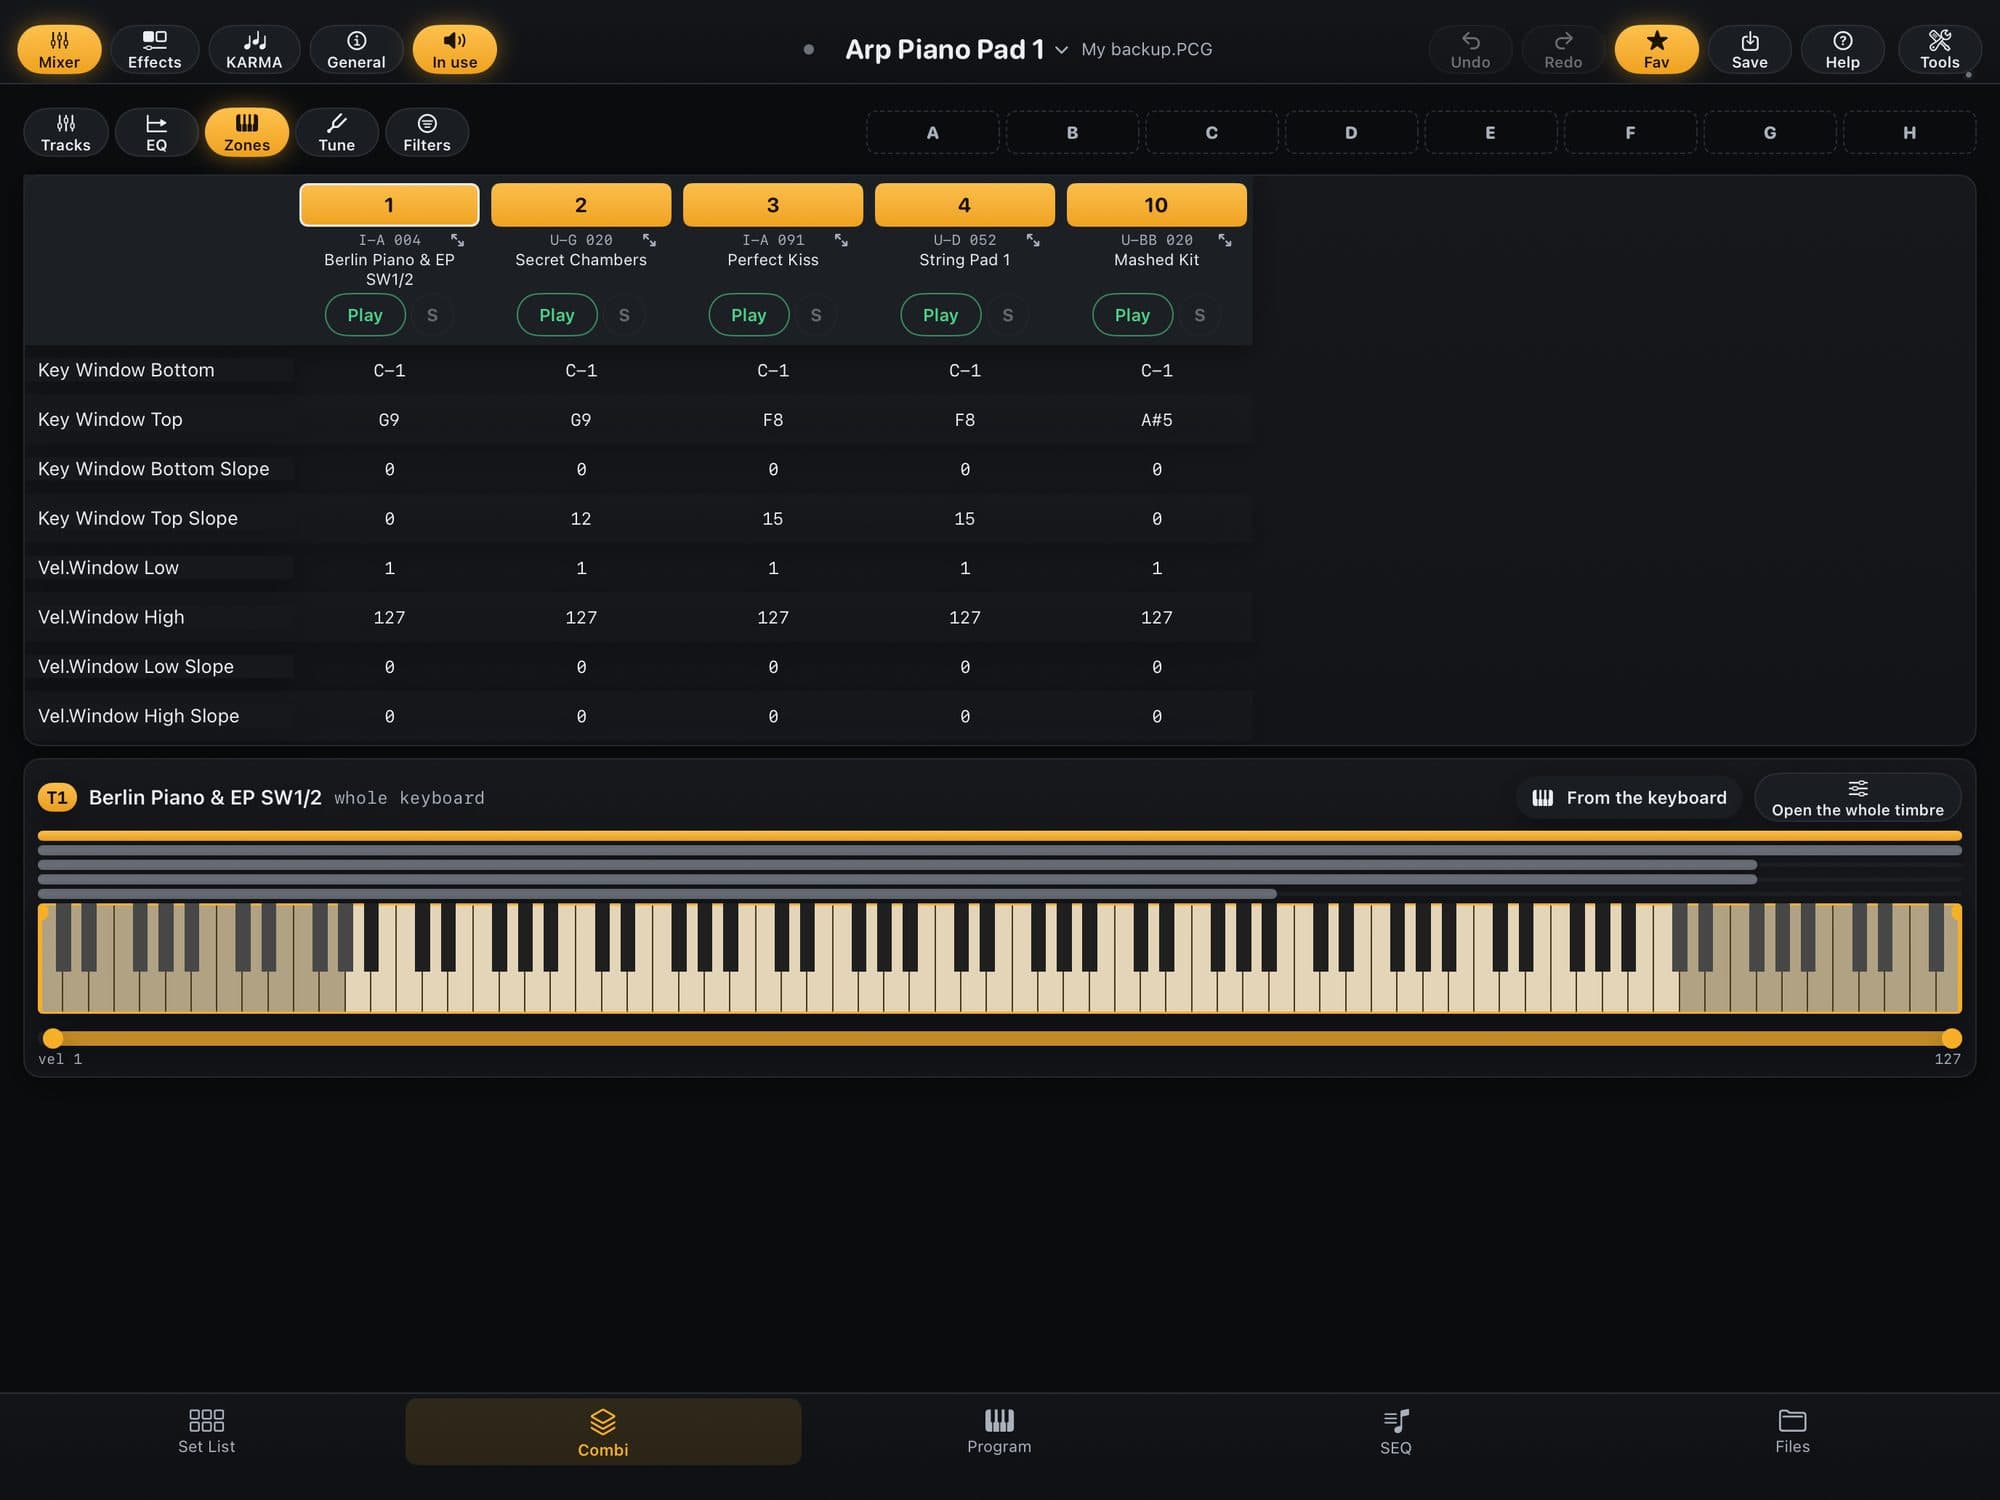
Task: Expand the String Pad 1 timbre
Action: (x=1033, y=240)
